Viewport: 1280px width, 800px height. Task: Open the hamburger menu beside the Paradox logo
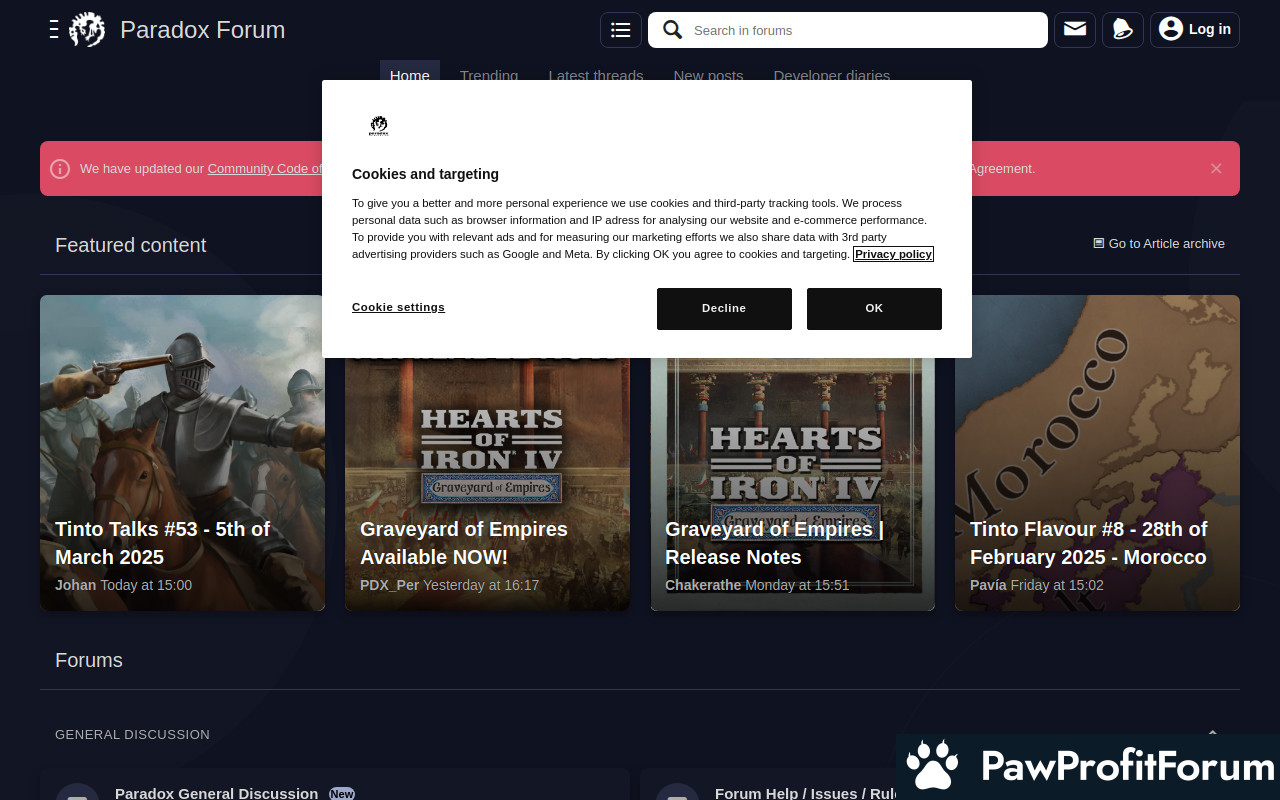pyautogui.click(x=54, y=30)
